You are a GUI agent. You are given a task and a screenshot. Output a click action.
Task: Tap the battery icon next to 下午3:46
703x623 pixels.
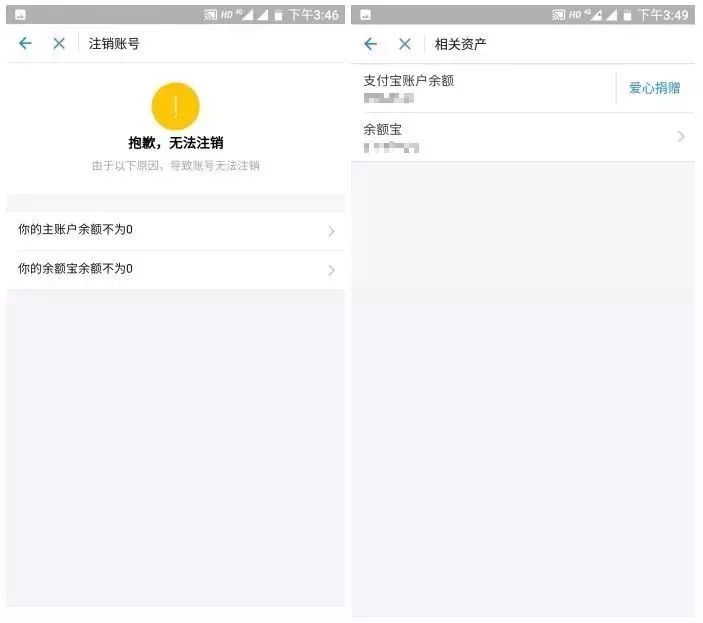(x=278, y=16)
